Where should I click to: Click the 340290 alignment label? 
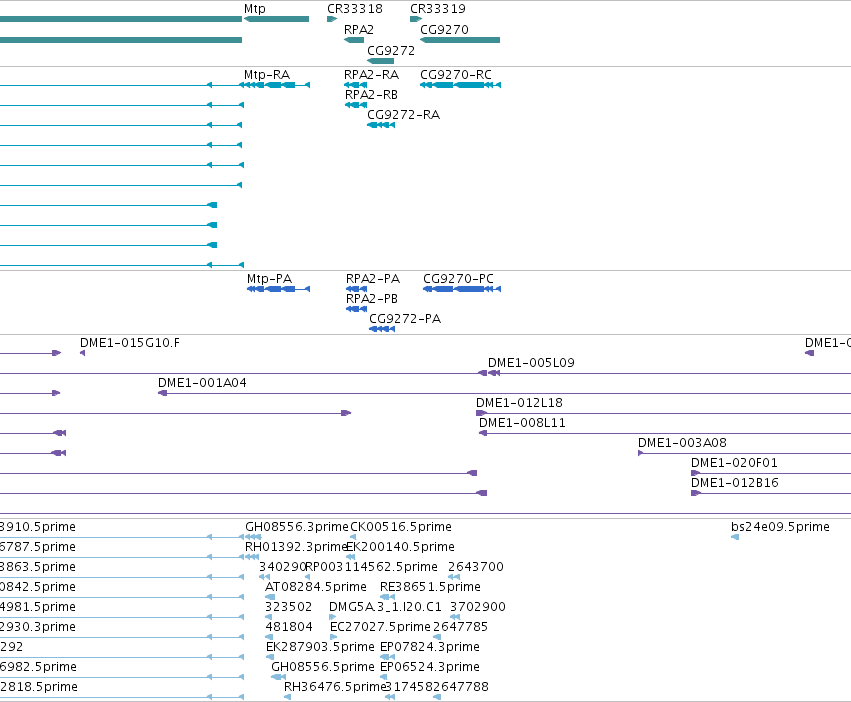pyautogui.click(x=282, y=567)
